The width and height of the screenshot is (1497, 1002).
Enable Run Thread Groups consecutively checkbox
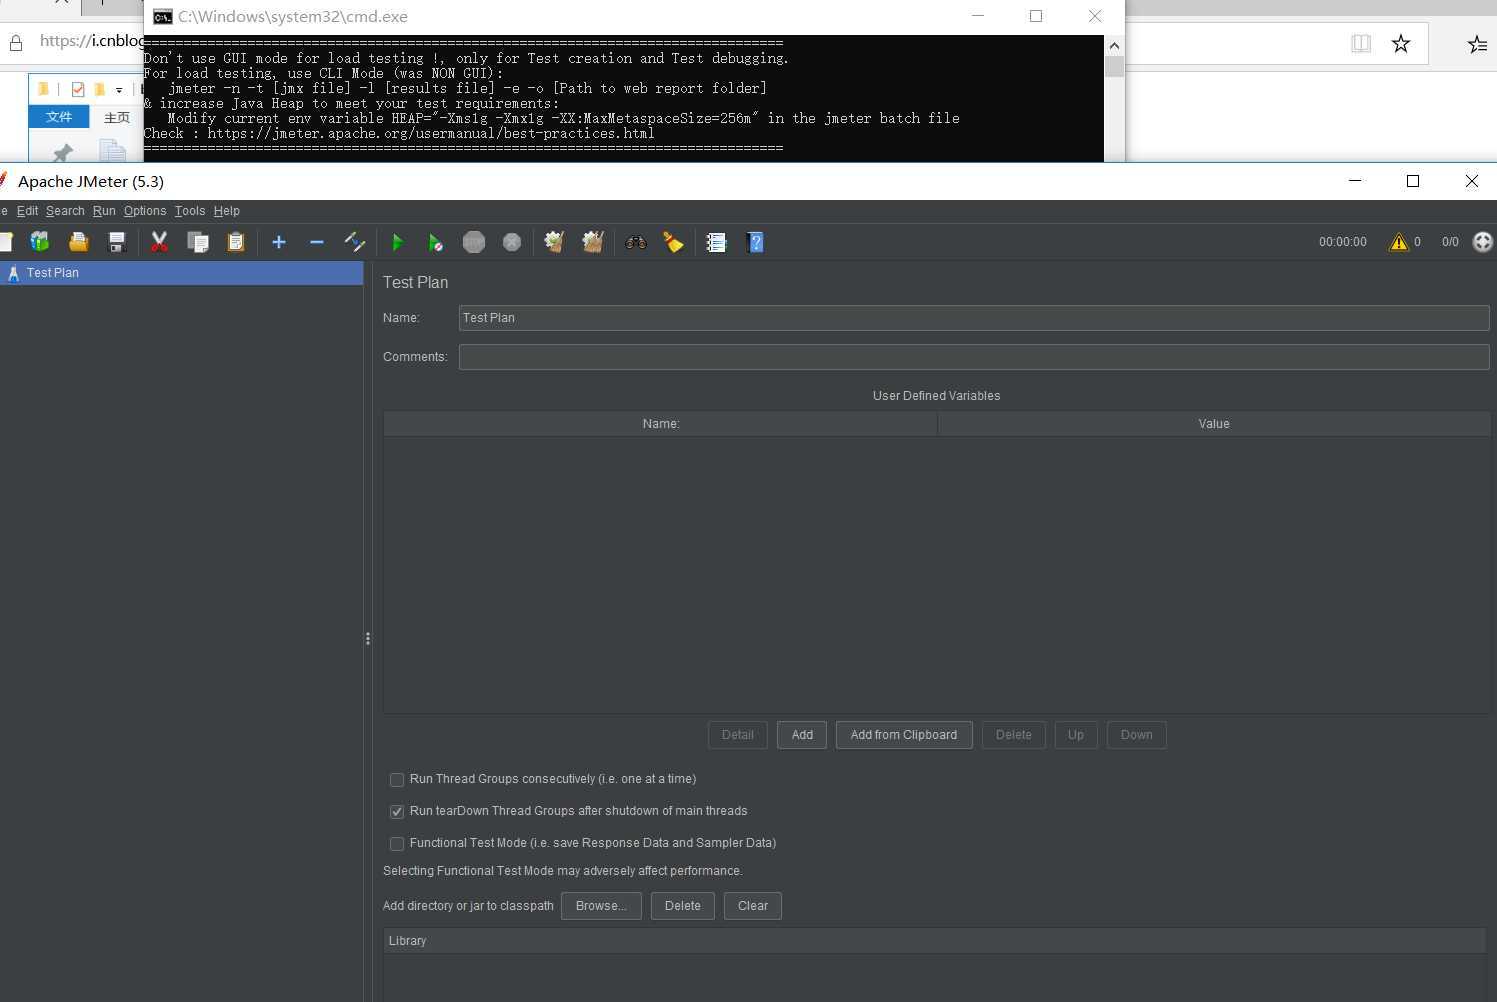397,779
